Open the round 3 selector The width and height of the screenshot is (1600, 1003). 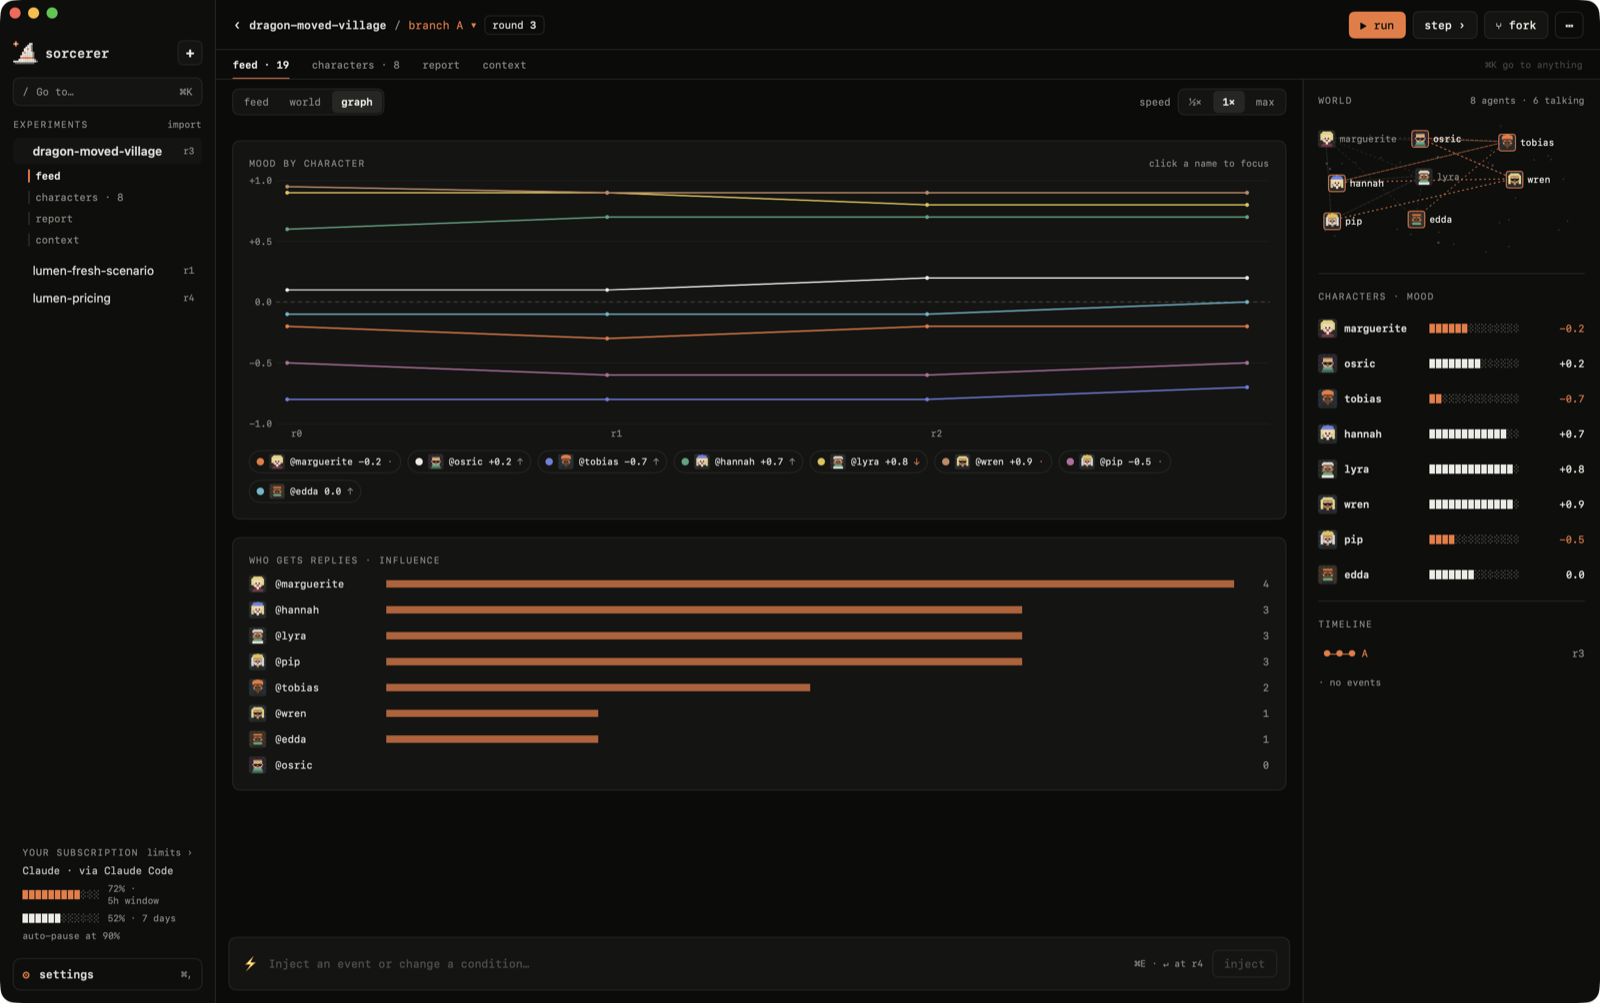click(514, 25)
